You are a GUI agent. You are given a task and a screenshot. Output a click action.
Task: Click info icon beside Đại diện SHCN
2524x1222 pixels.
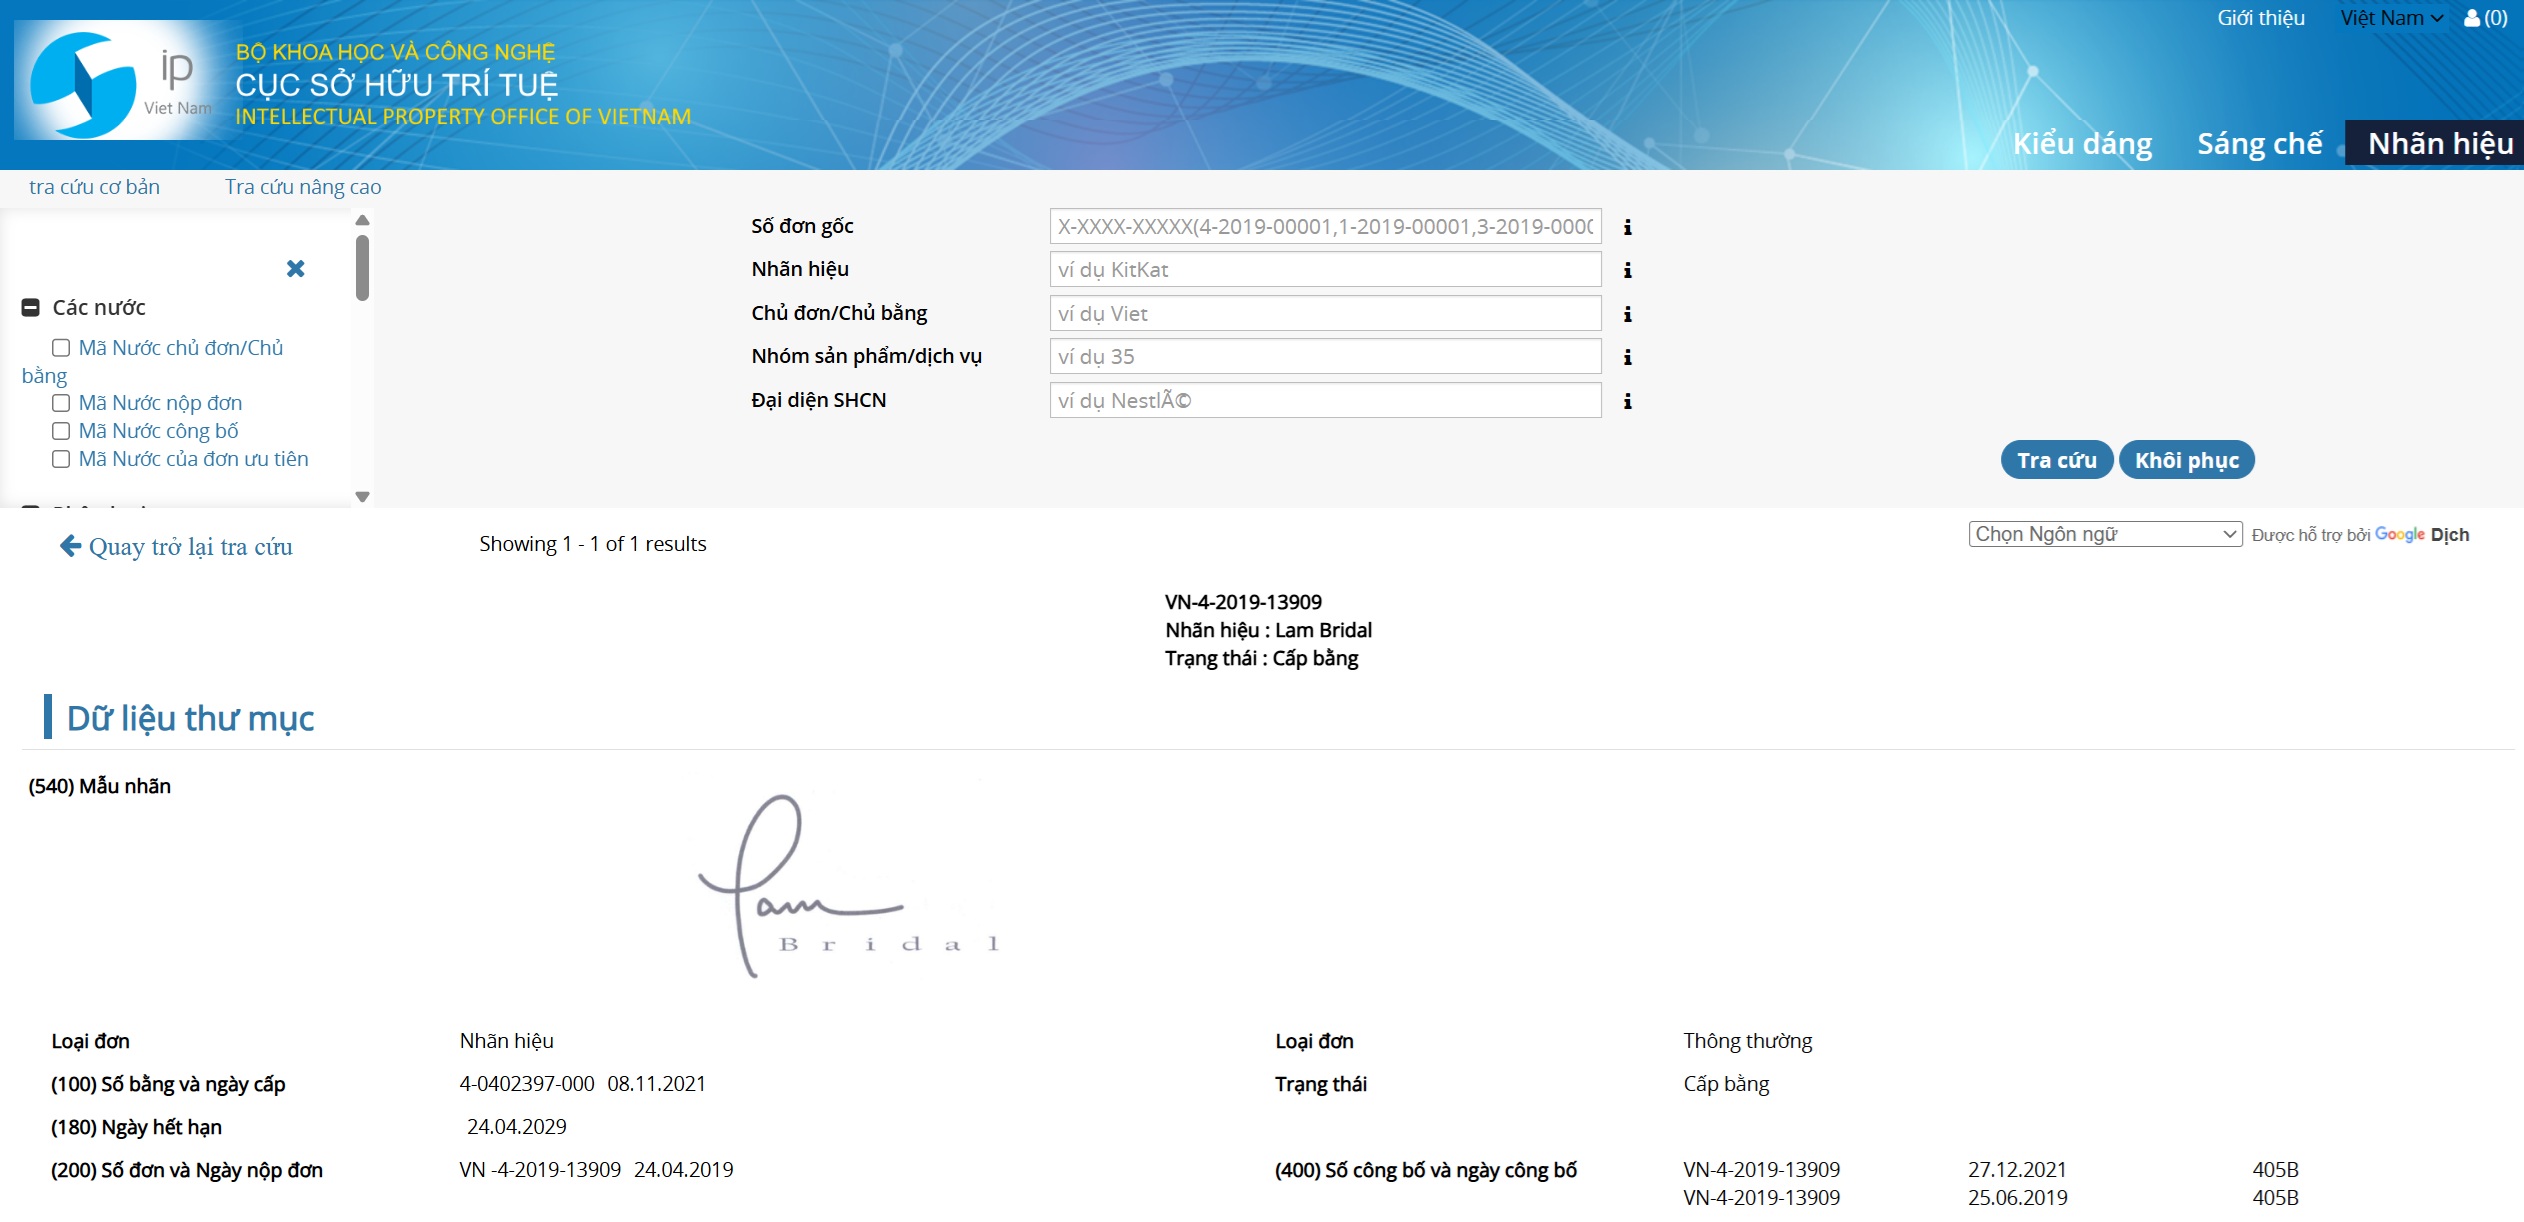tap(1628, 402)
